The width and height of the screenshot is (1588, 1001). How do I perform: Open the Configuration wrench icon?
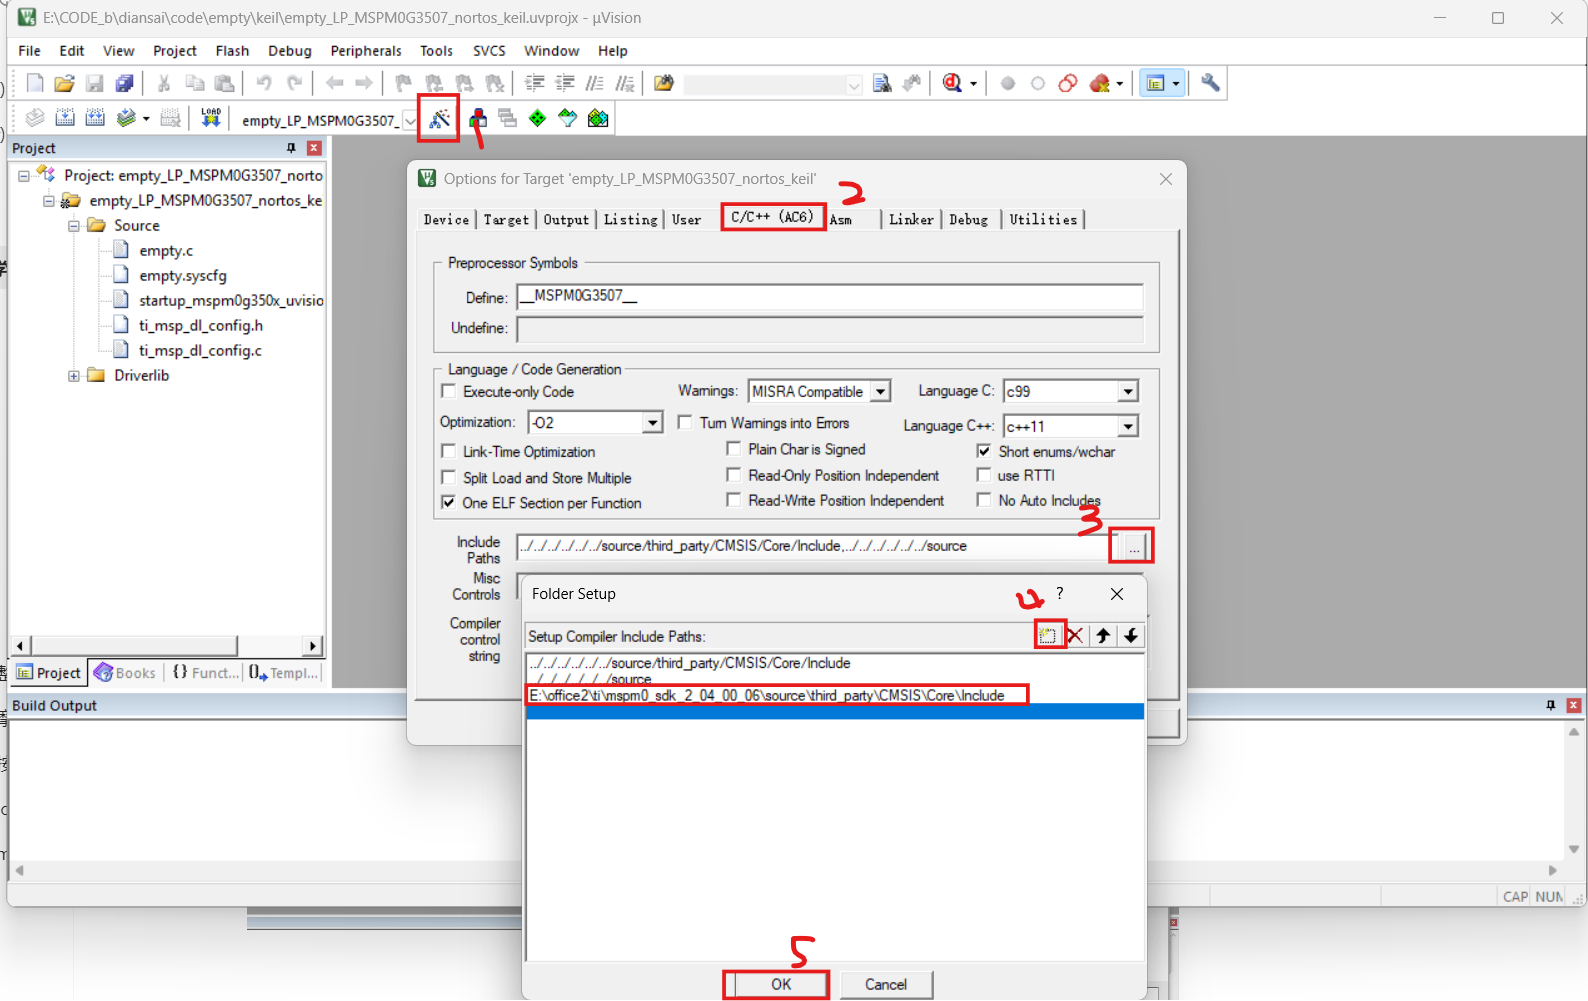[x=1210, y=84]
